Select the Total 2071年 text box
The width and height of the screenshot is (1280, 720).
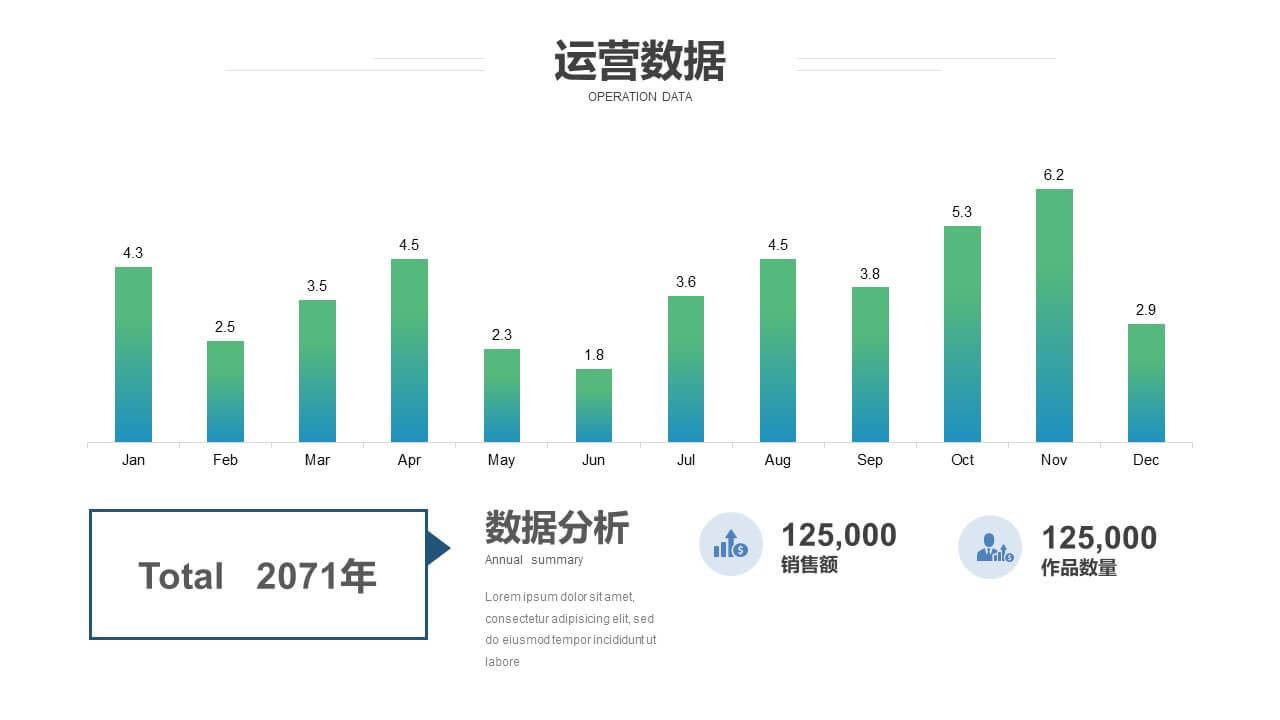258,575
